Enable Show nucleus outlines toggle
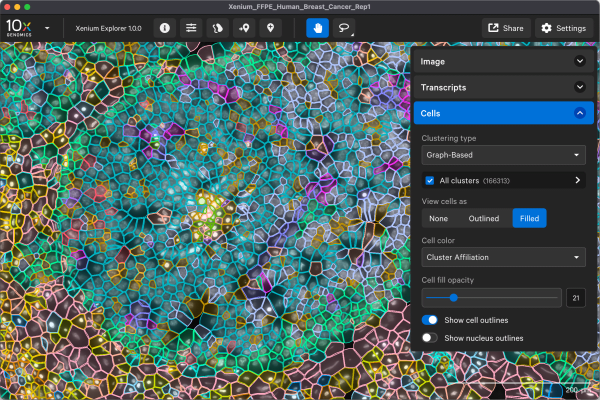600x400 pixels. point(431,338)
